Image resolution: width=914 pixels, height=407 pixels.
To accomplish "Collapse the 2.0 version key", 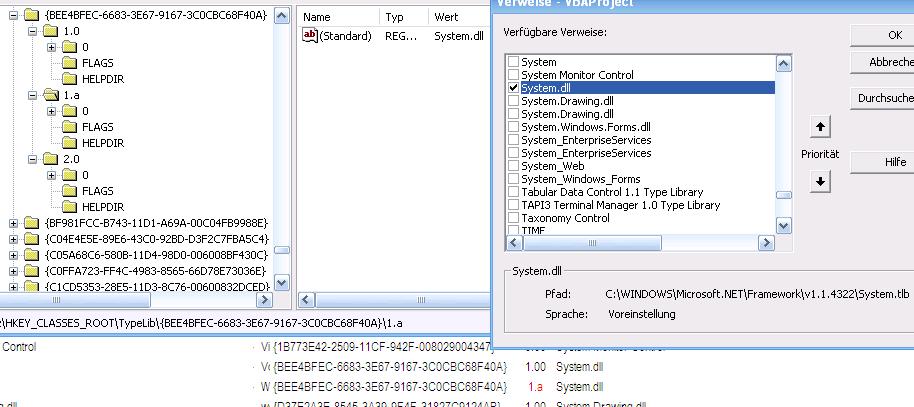I will [33, 159].
